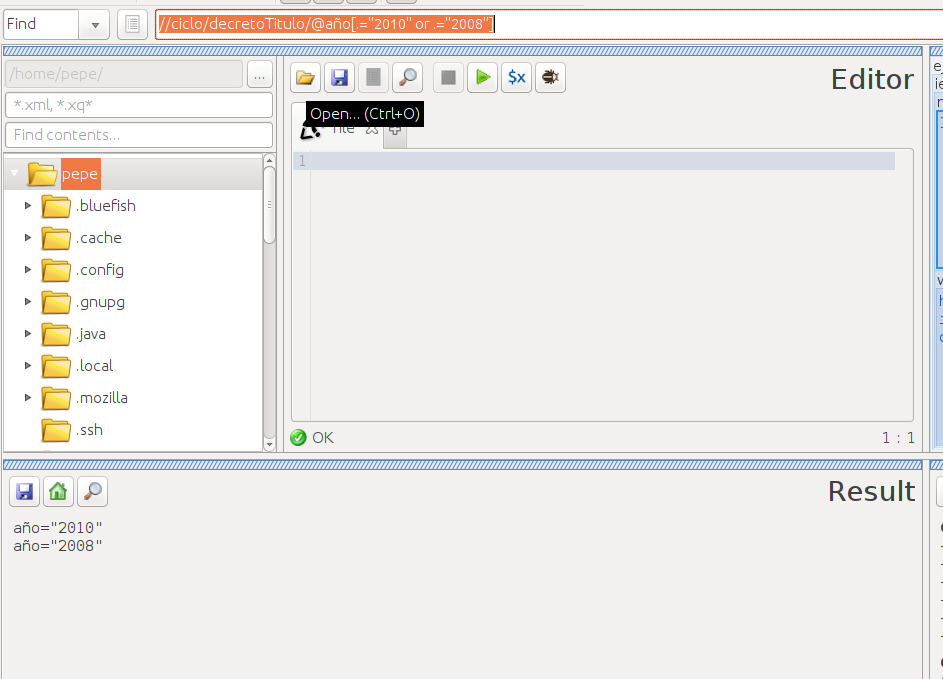Click the Save icon in Editor toolbar

pyautogui.click(x=339, y=78)
